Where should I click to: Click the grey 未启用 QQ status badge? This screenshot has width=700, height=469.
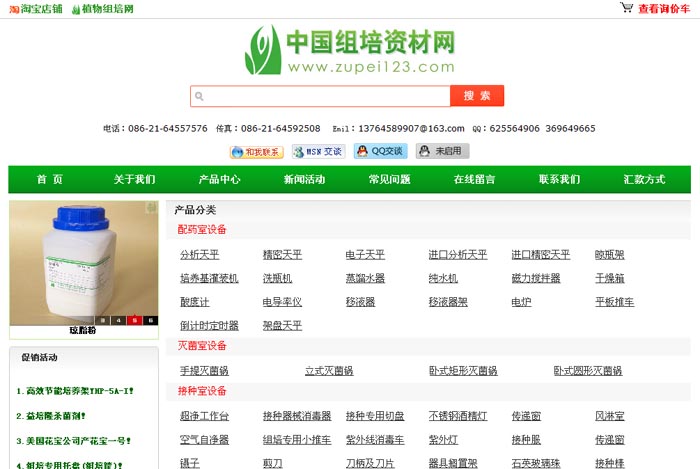[x=442, y=152]
